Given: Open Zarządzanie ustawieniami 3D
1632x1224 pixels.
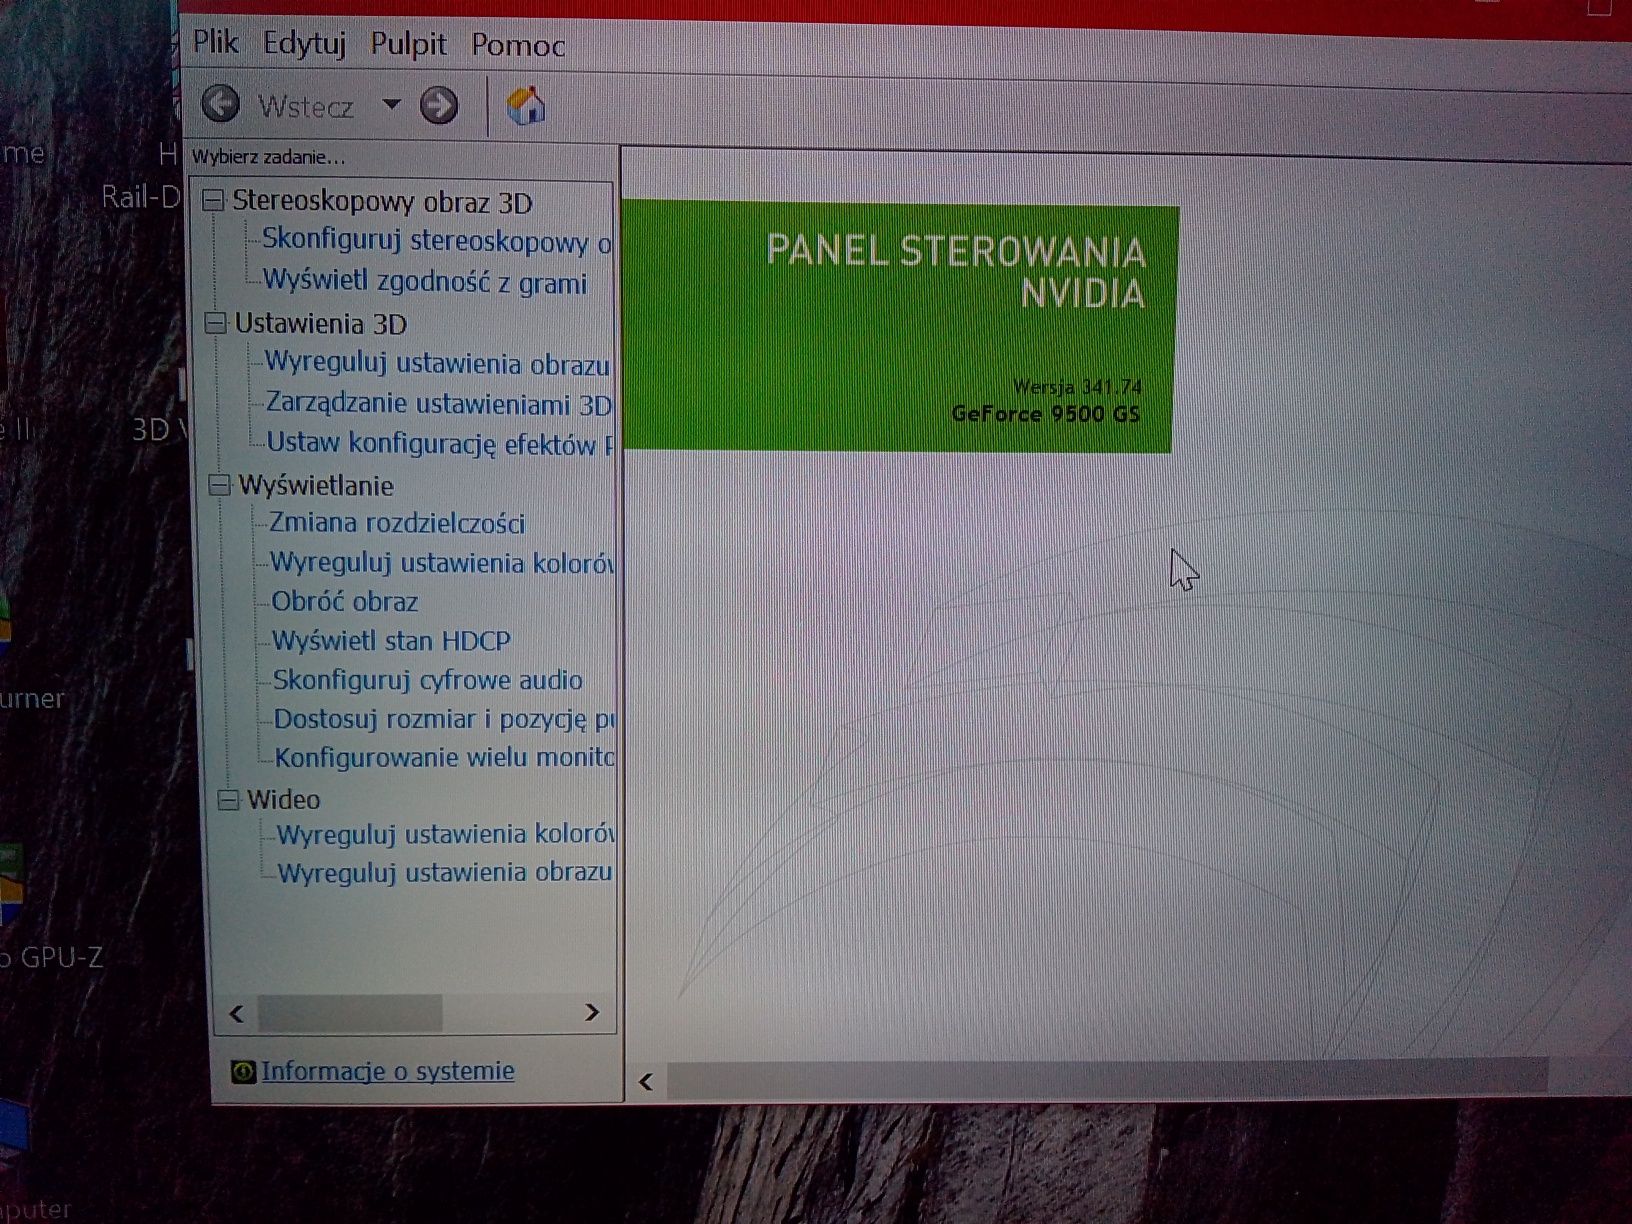Looking at the screenshot, I should 439,403.
